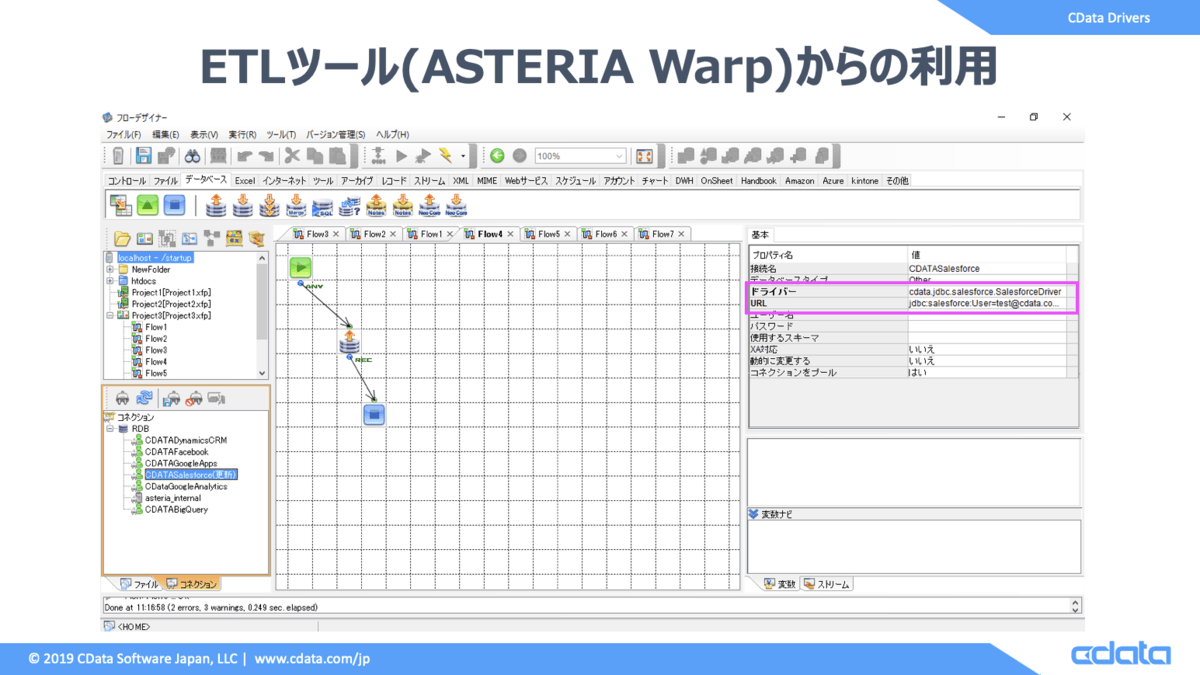
Task: Collapse the 変数ナビ panel header
Action: click(753, 514)
